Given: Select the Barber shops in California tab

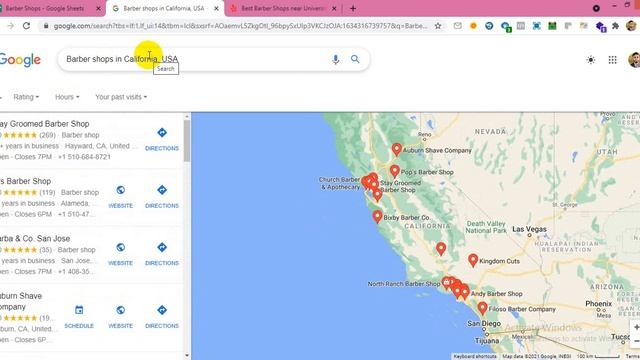Looking at the screenshot, I should click(165, 8).
